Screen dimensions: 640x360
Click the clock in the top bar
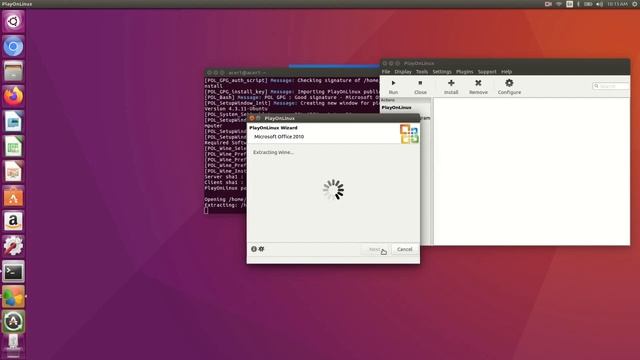pos(617,4)
